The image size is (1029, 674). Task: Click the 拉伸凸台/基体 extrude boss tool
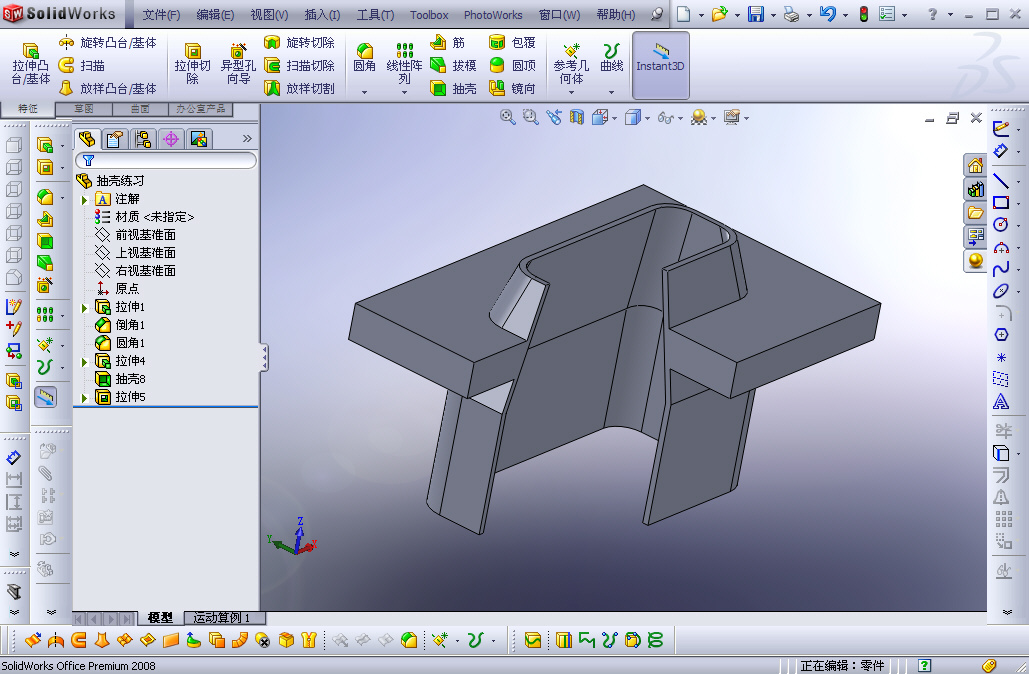click(x=30, y=64)
